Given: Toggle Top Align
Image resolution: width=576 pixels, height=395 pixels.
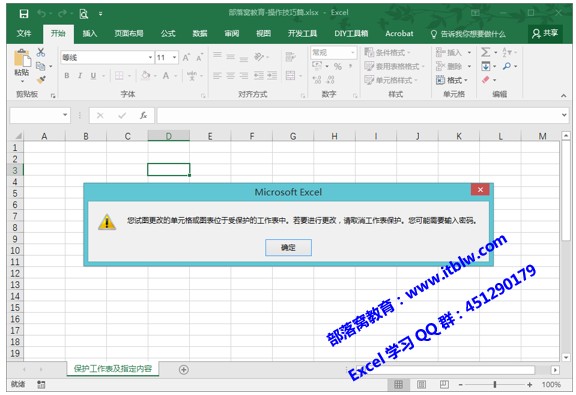Looking at the screenshot, I should tap(217, 55).
